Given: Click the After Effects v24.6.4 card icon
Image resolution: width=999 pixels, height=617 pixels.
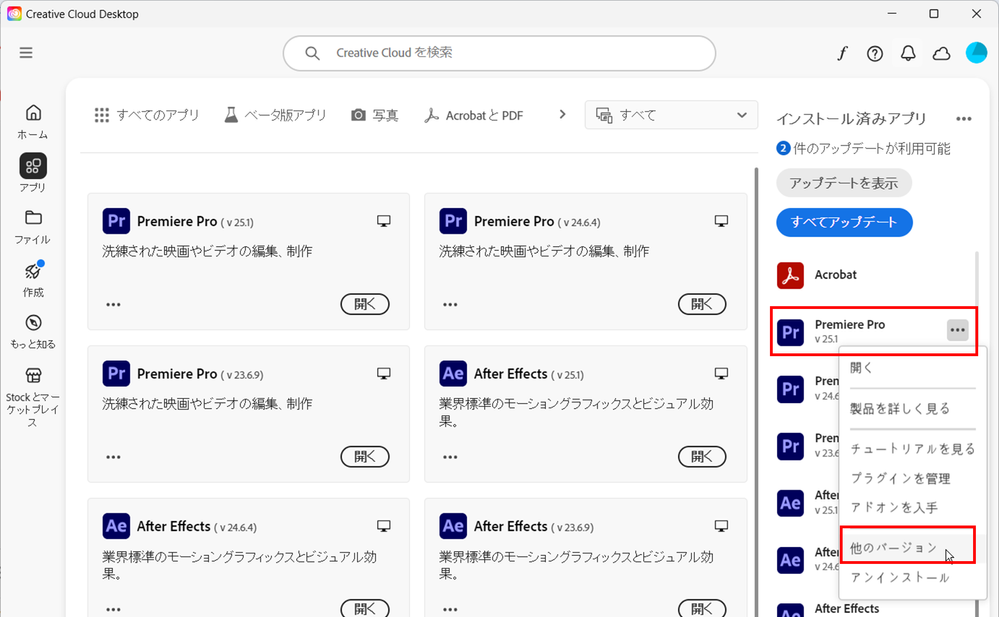Looking at the screenshot, I should (116, 526).
